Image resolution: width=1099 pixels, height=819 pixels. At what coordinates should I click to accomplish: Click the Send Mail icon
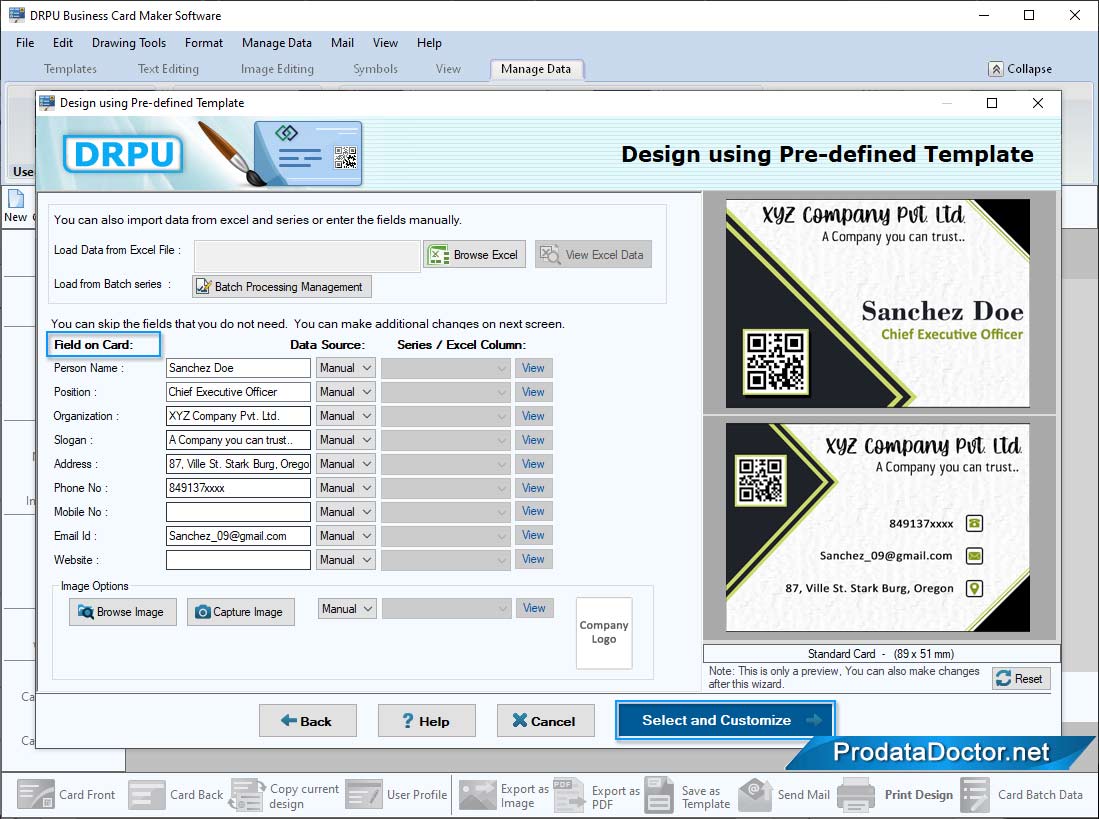[755, 794]
